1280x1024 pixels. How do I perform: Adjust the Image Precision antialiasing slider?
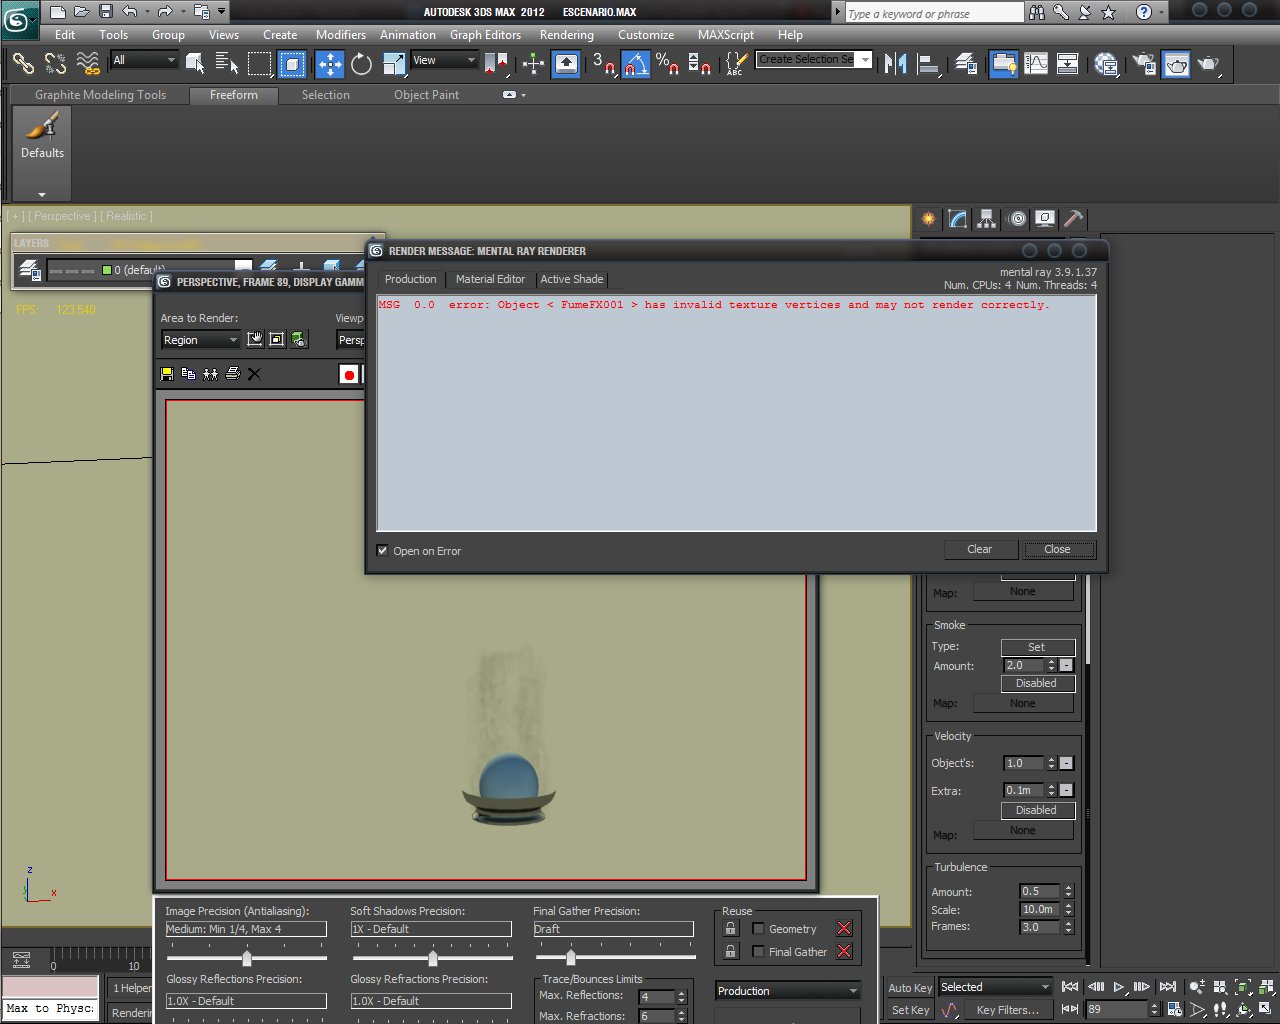click(247, 958)
